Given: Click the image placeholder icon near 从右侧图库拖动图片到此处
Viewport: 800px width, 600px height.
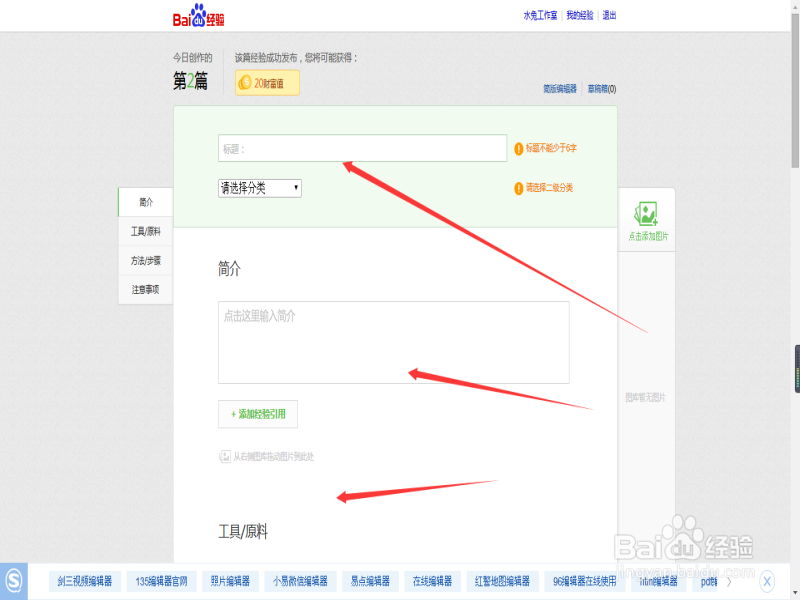Looking at the screenshot, I should [x=224, y=457].
